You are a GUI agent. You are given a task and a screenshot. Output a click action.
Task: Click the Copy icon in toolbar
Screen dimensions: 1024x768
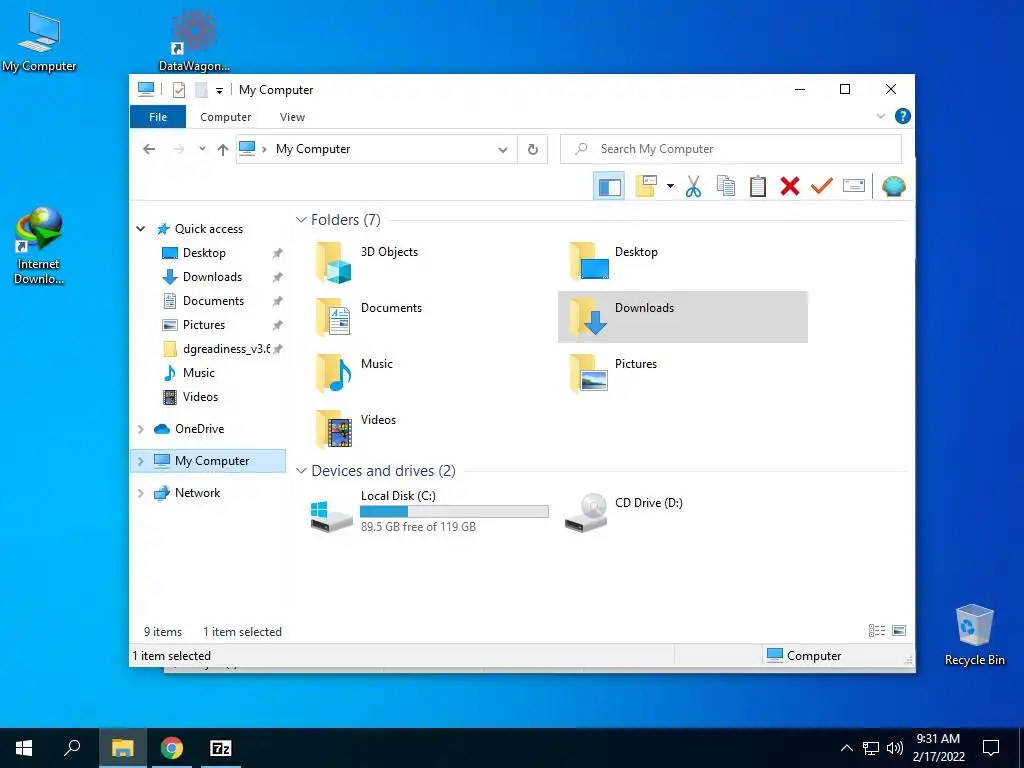click(726, 186)
